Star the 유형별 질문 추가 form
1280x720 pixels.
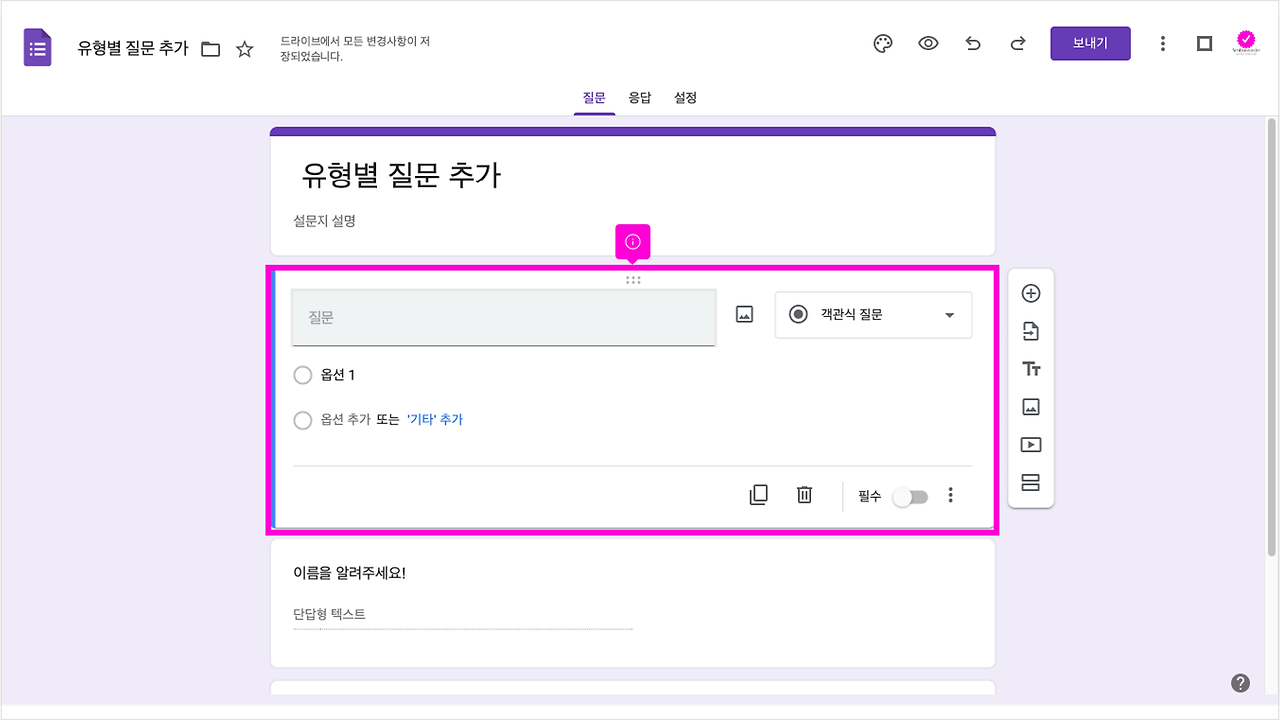click(x=245, y=47)
